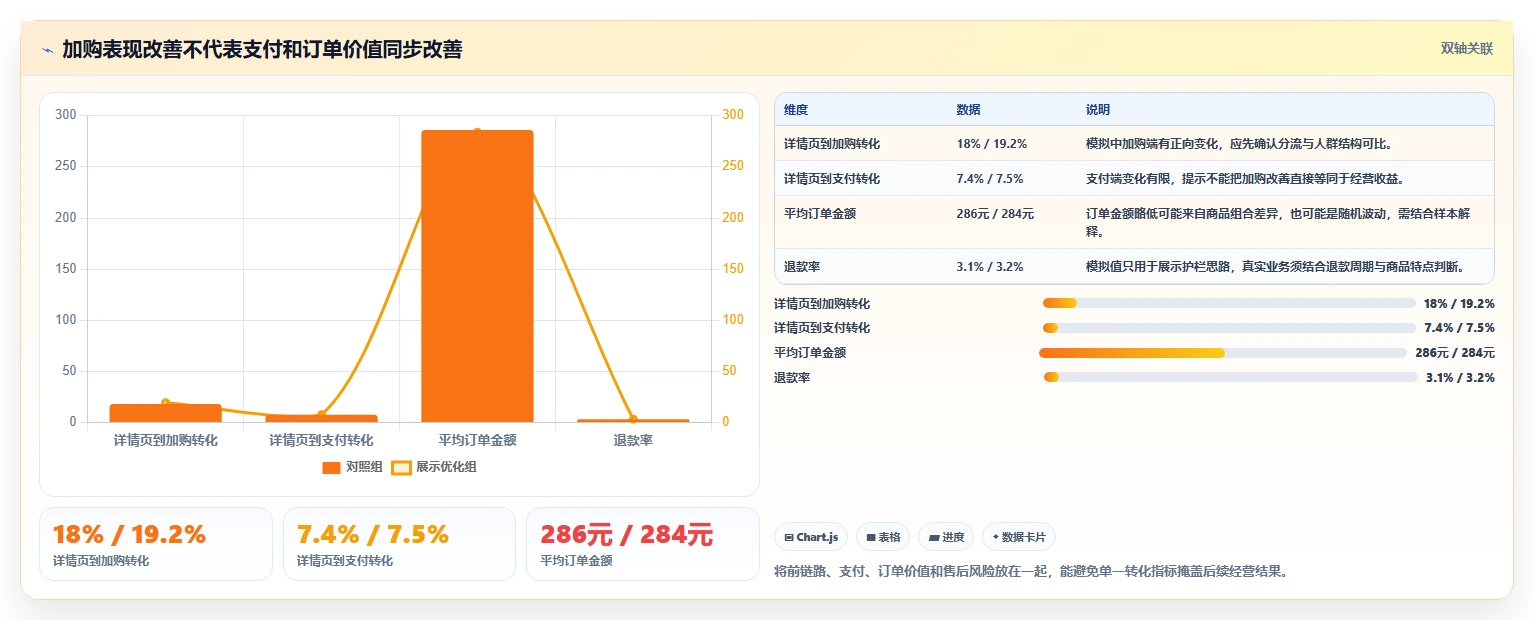This screenshot has width=1534, height=620.
Task: Click the 18% / 19.2% data card
Action: (156, 544)
